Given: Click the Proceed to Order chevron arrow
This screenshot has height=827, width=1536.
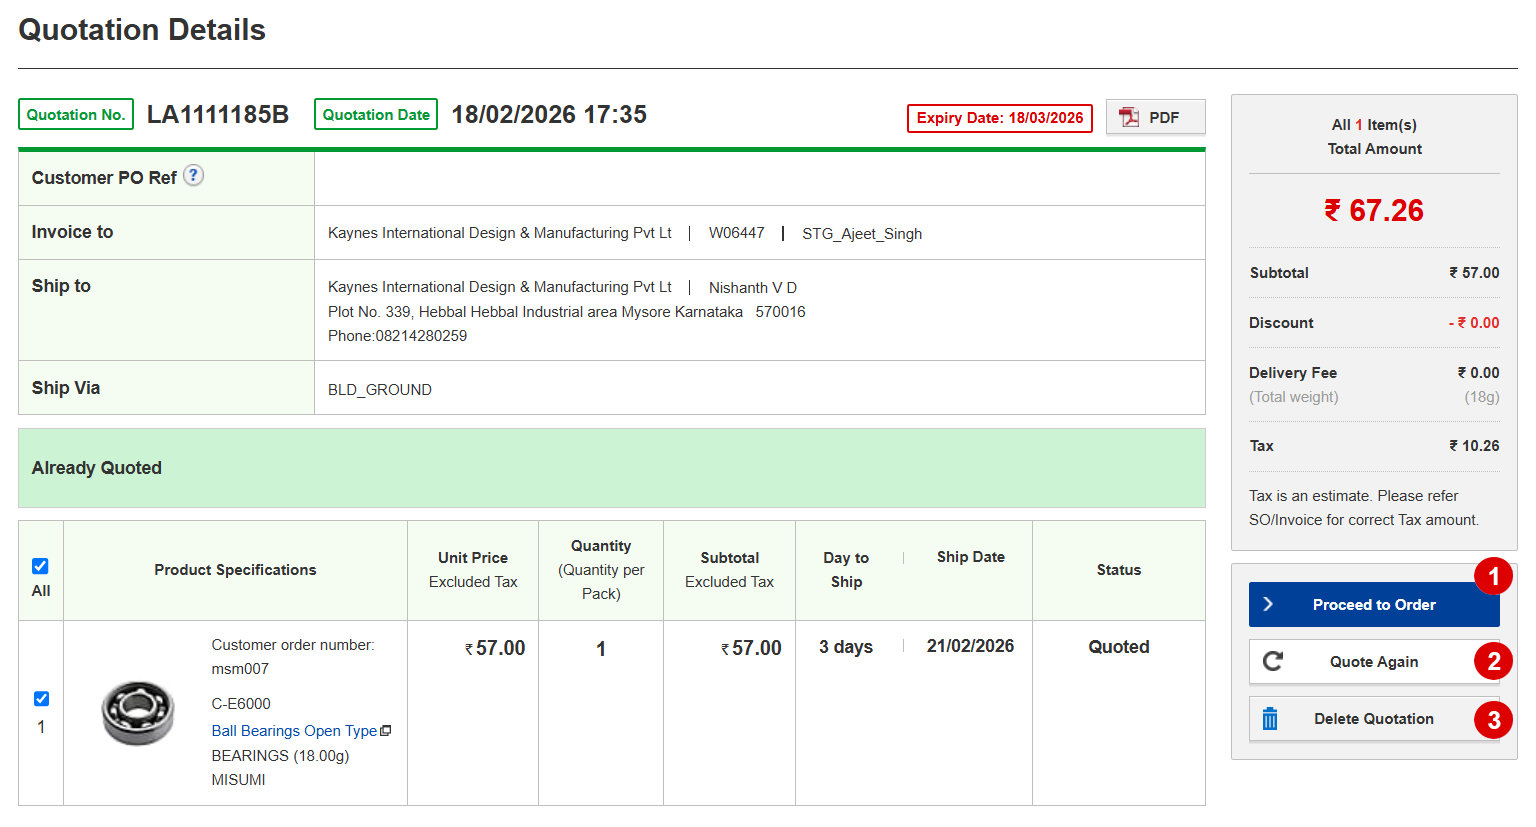Looking at the screenshot, I should tap(1268, 604).
